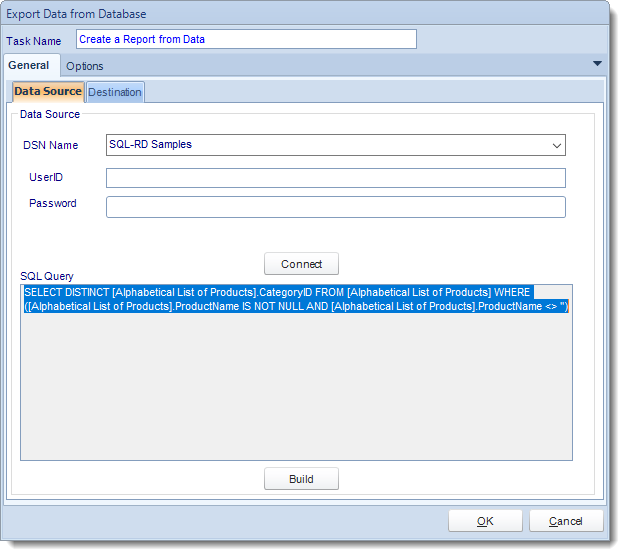Click the Data Source group box caption
625x556 pixels.
click(50, 114)
